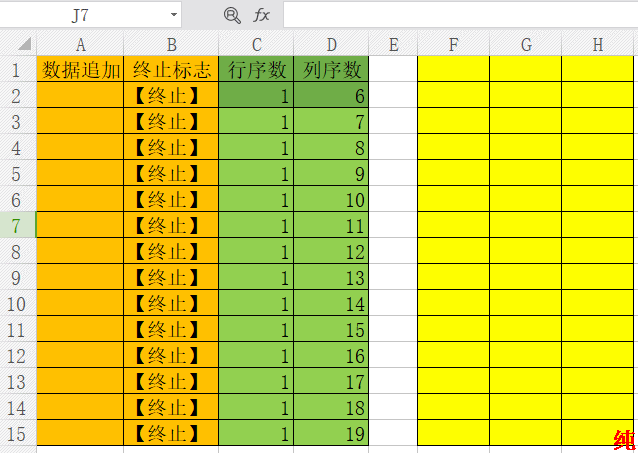Click the cell with value 11
The width and height of the screenshot is (638, 453).
coord(331,225)
